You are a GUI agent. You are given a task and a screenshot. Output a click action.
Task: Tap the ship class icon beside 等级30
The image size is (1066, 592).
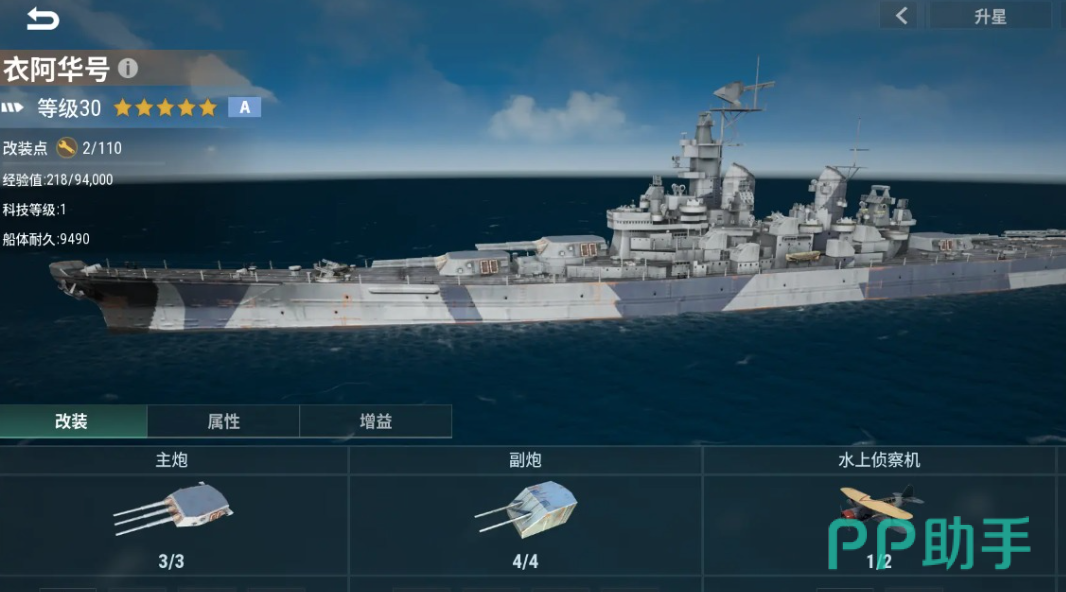click(12, 107)
